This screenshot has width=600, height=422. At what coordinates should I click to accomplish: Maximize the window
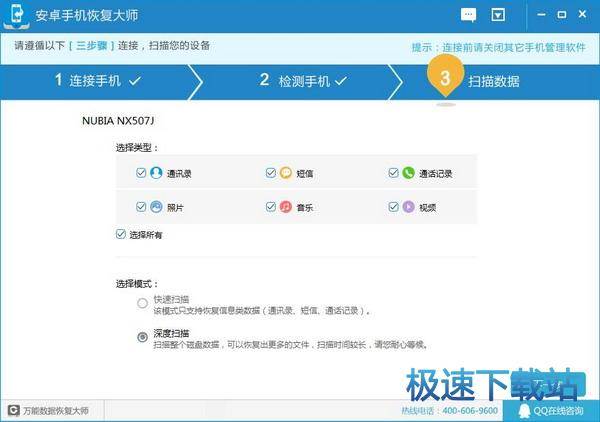562,15
